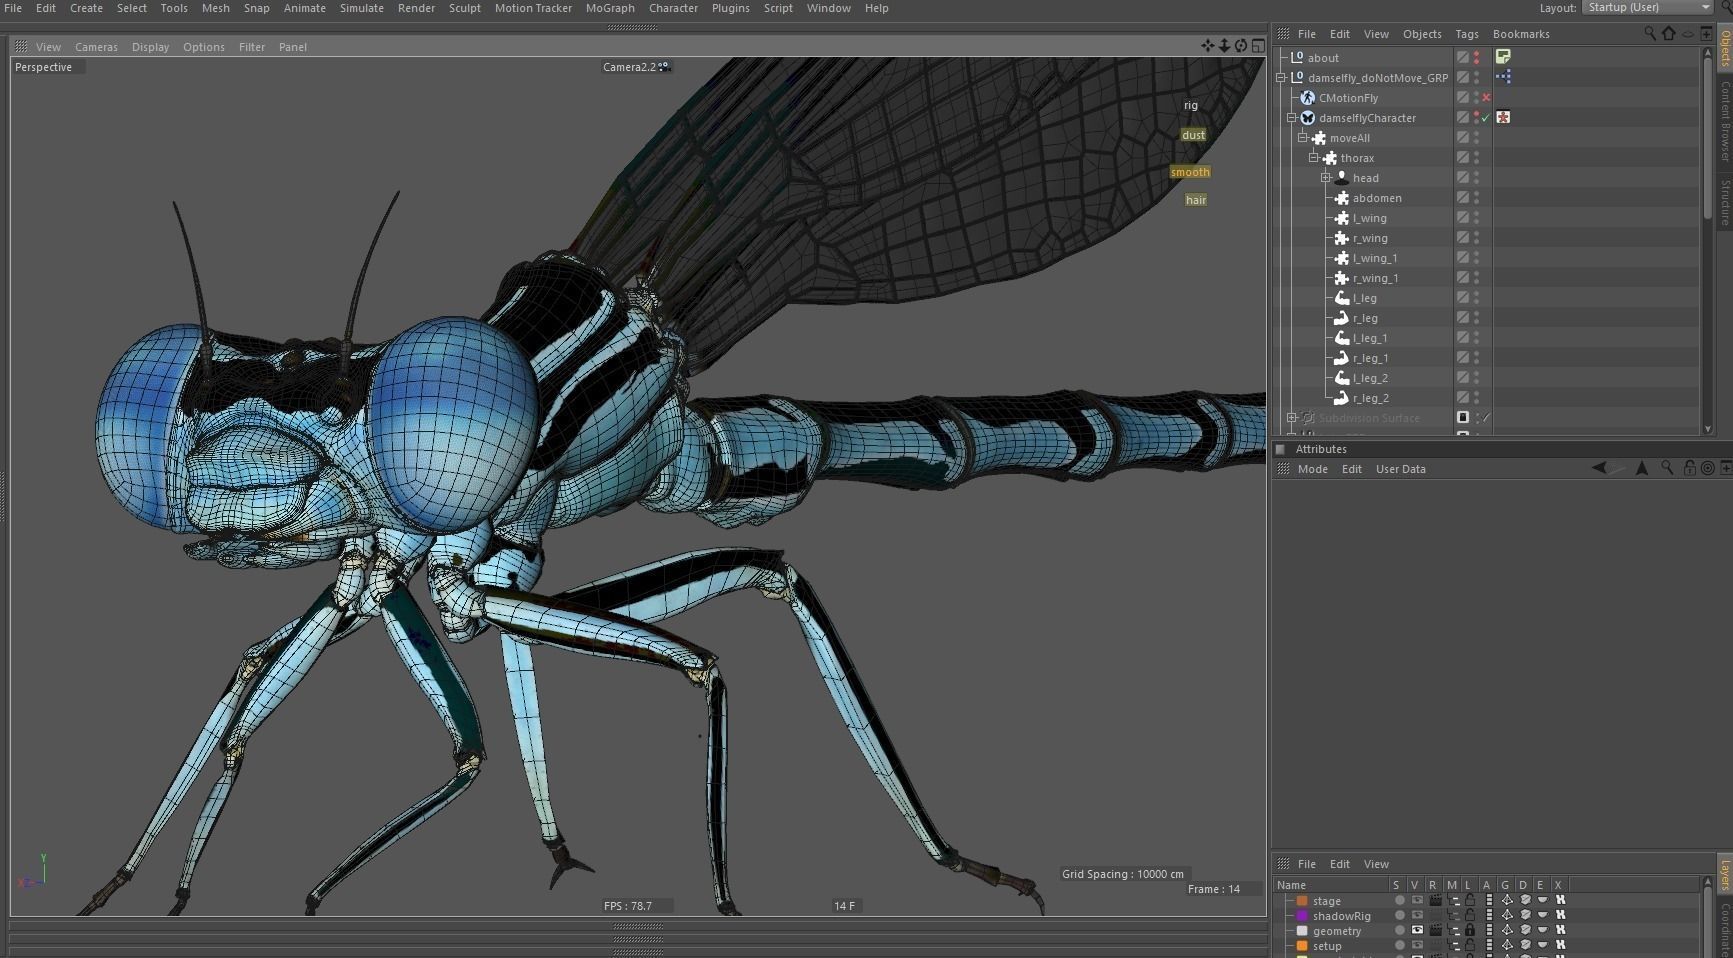Open the Attributes User Data menu
Screen dimensions: 1733x958
point(1400,469)
